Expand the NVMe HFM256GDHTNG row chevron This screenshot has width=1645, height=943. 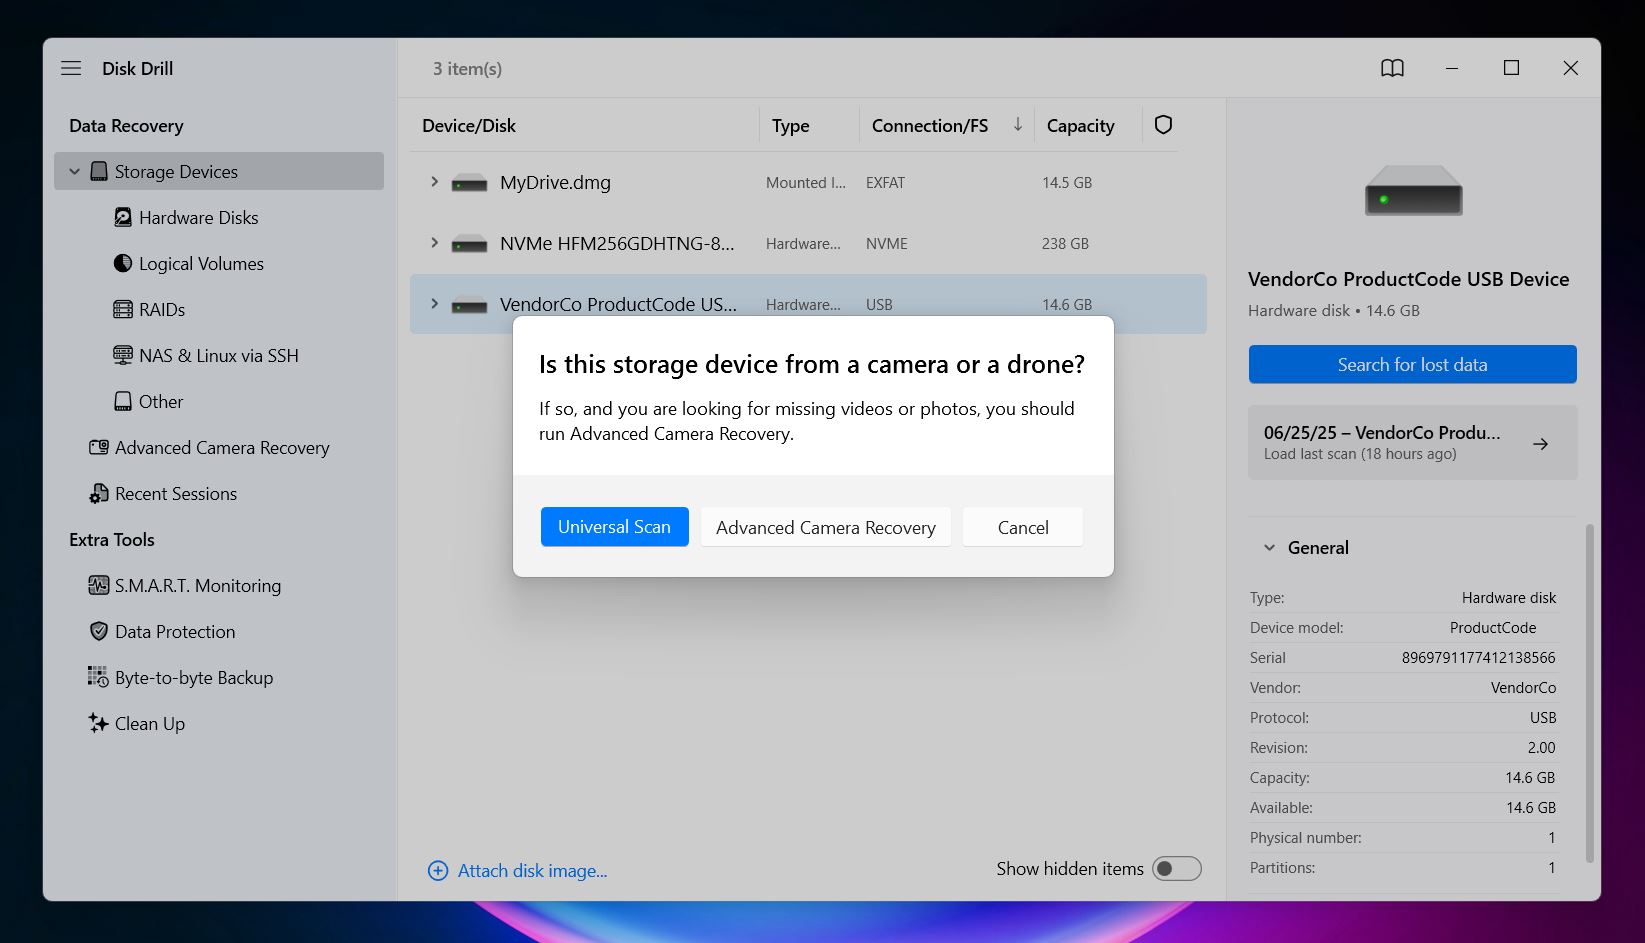tap(434, 243)
